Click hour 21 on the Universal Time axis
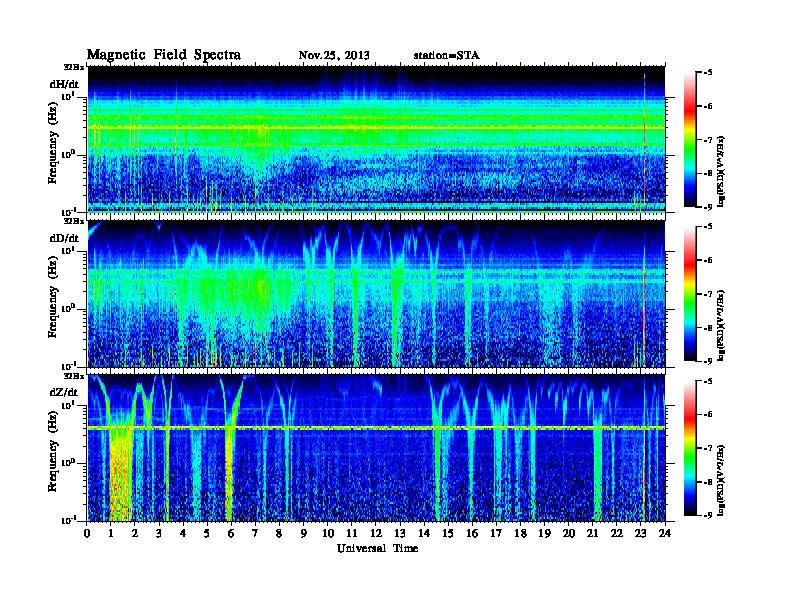Screen dimensions: 792x612 tap(592, 533)
